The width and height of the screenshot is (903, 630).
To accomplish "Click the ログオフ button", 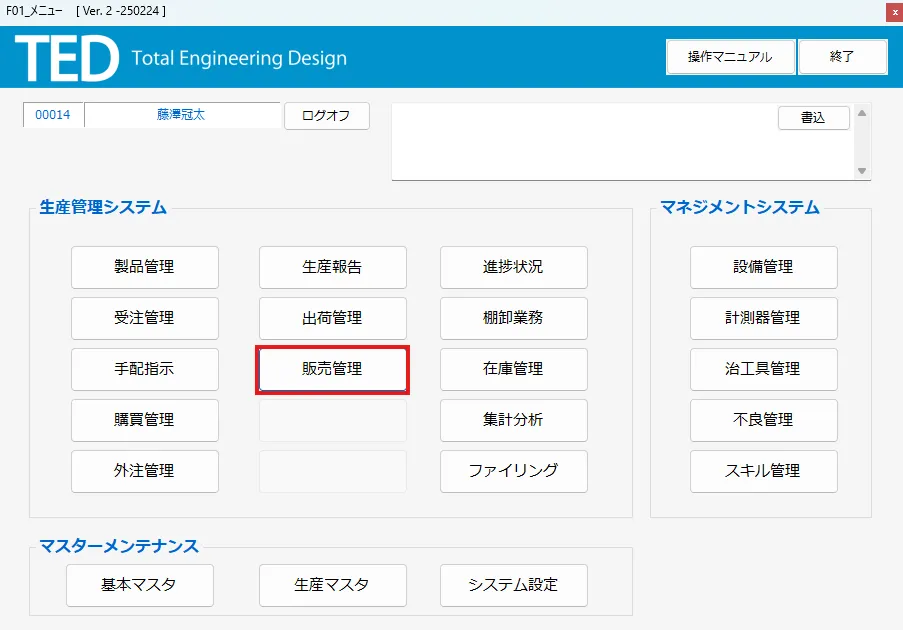I will pyautogui.click(x=327, y=116).
